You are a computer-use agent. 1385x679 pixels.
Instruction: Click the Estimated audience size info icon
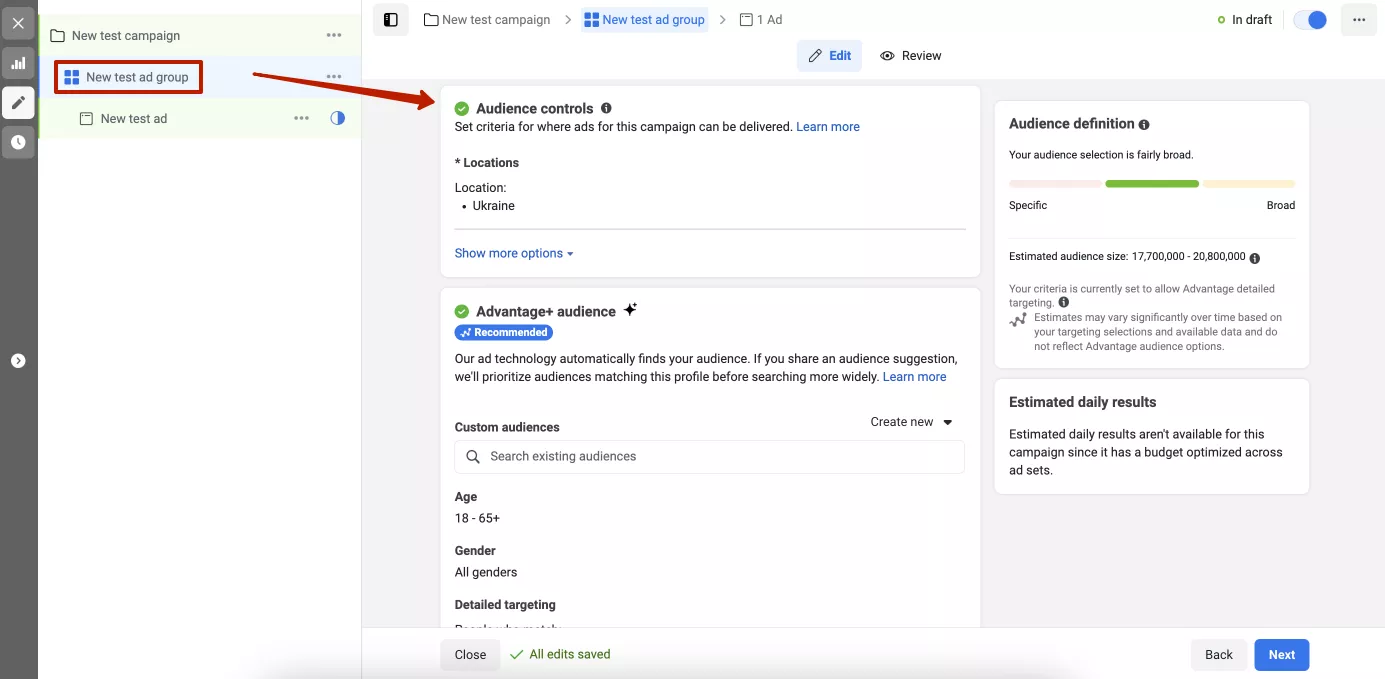click(x=1255, y=257)
